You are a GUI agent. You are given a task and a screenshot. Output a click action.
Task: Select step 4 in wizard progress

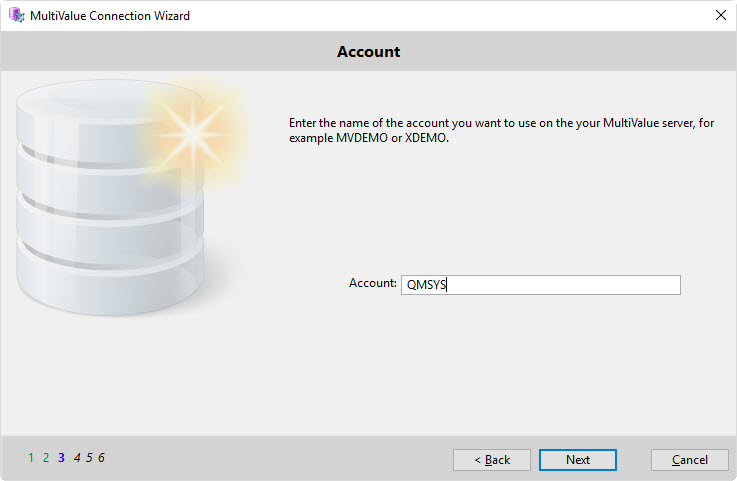pos(77,457)
